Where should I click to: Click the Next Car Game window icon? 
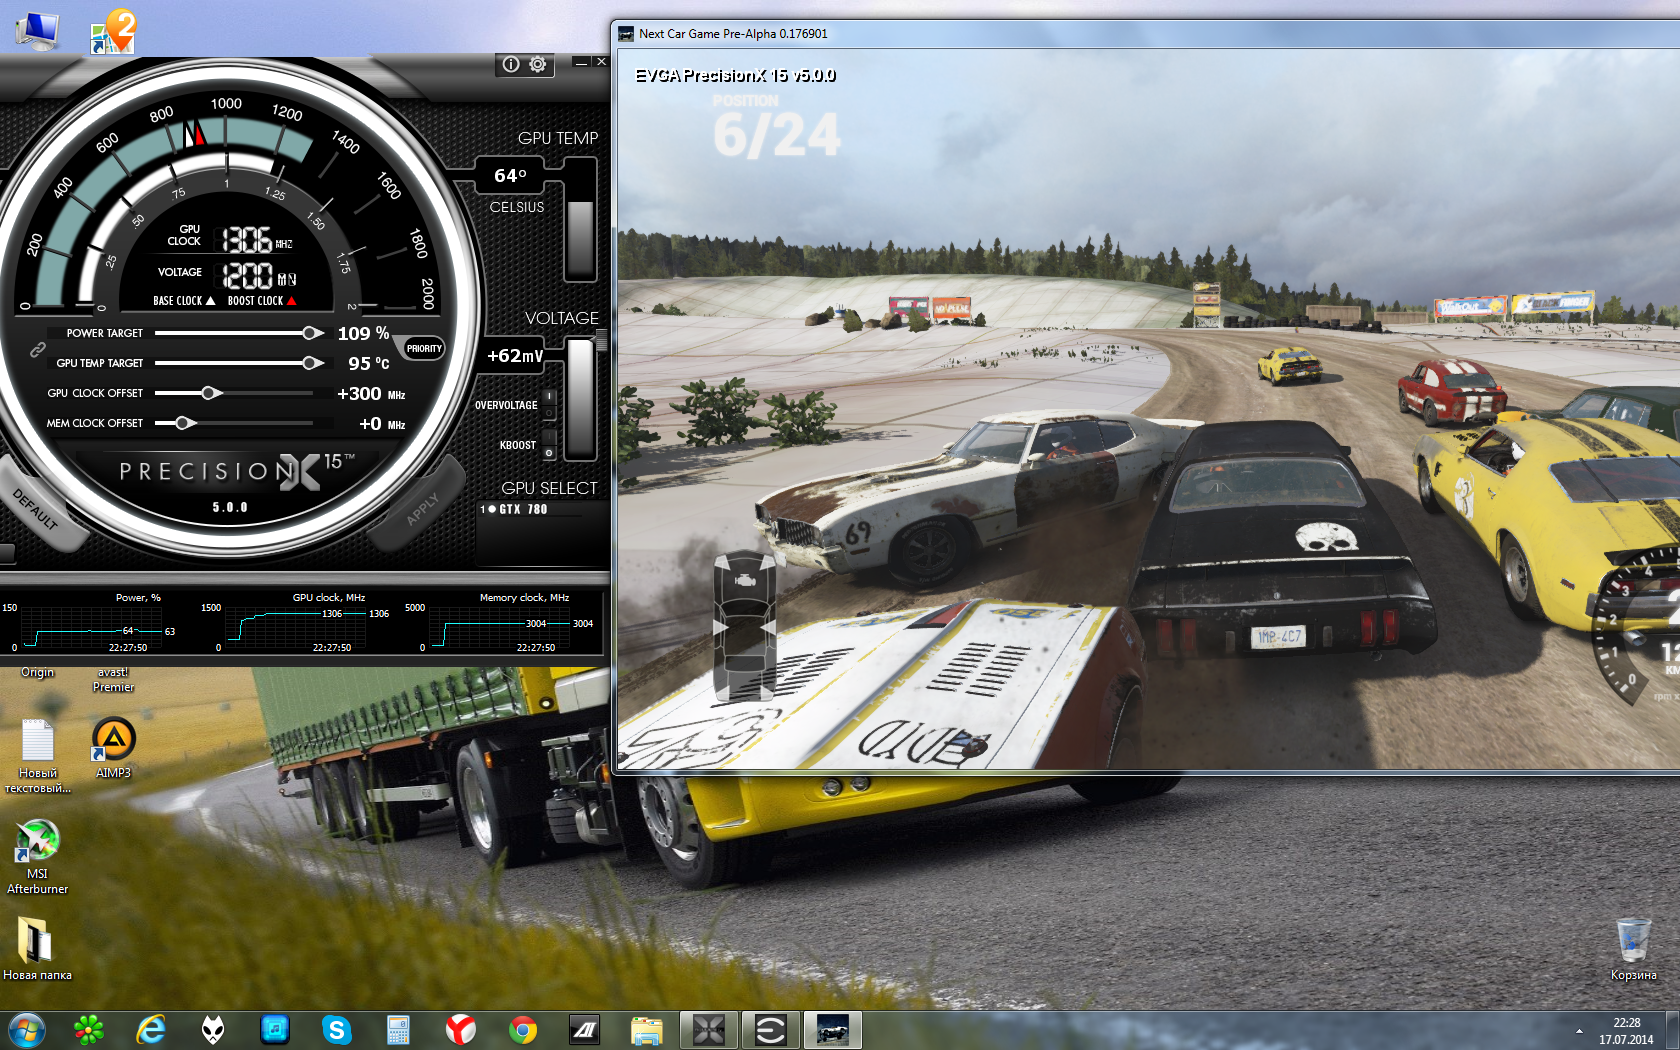626,34
